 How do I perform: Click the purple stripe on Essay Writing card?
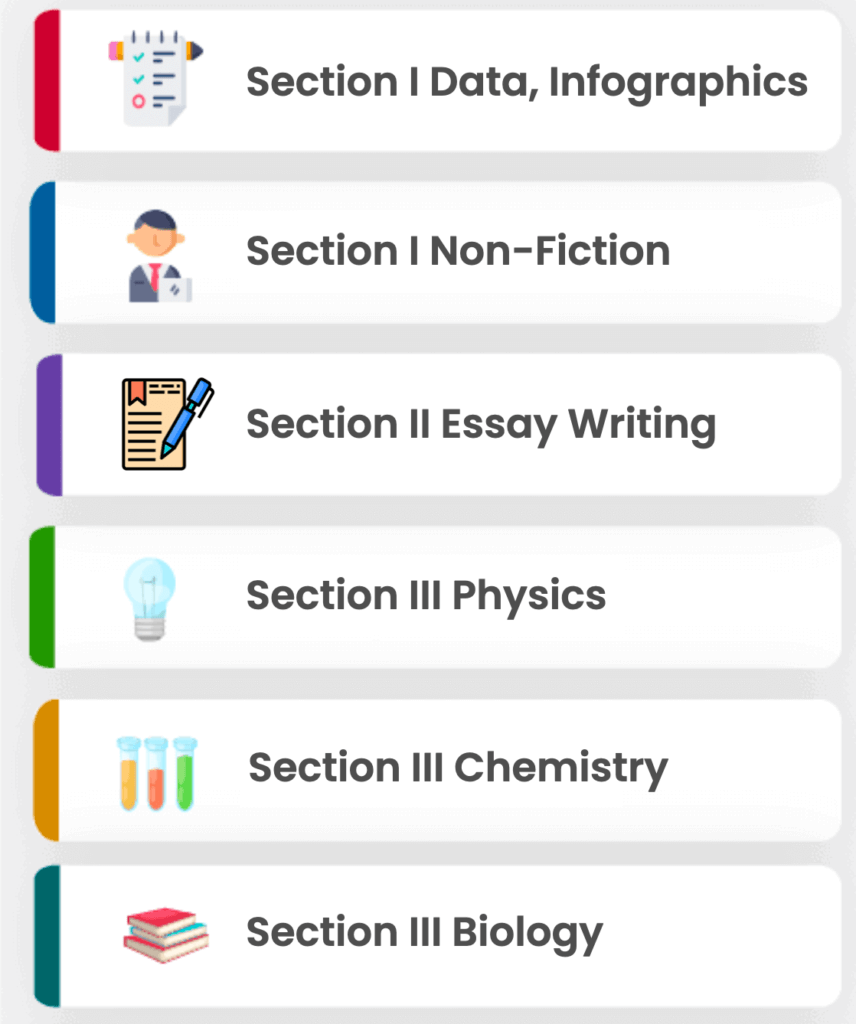(x=50, y=425)
